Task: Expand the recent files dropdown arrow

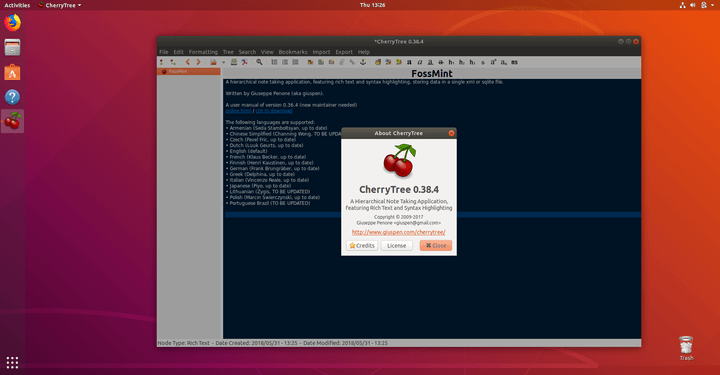Action: pos(224,62)
